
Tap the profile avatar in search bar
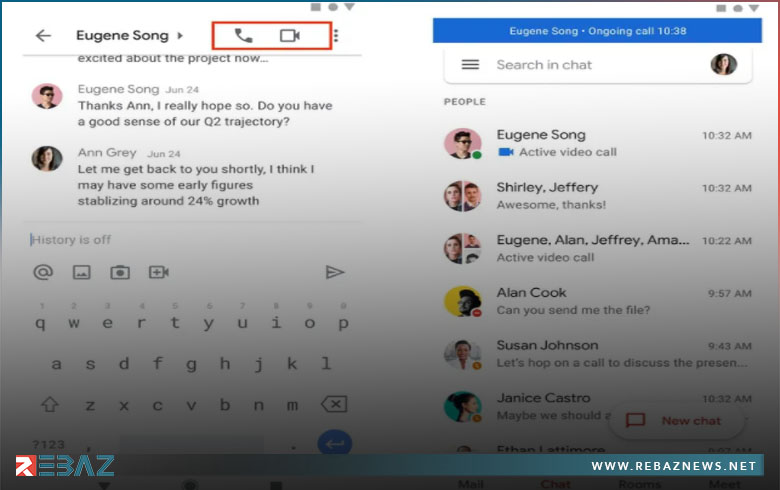723,65
